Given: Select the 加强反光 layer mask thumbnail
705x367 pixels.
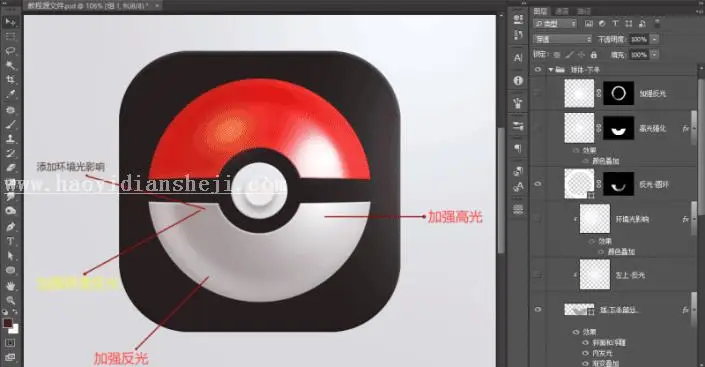Looking at the screenshot, I should click(x=619, y=93).
